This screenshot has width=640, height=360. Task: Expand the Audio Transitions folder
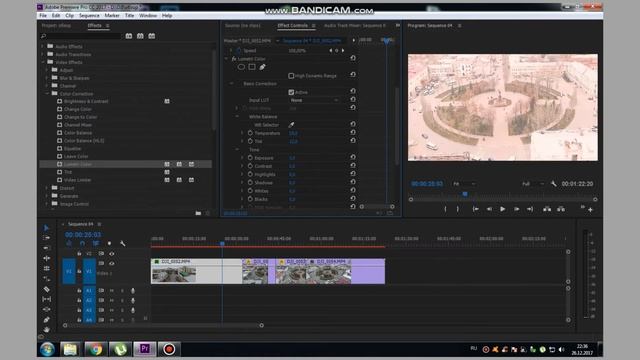click(x=42, y=54)
